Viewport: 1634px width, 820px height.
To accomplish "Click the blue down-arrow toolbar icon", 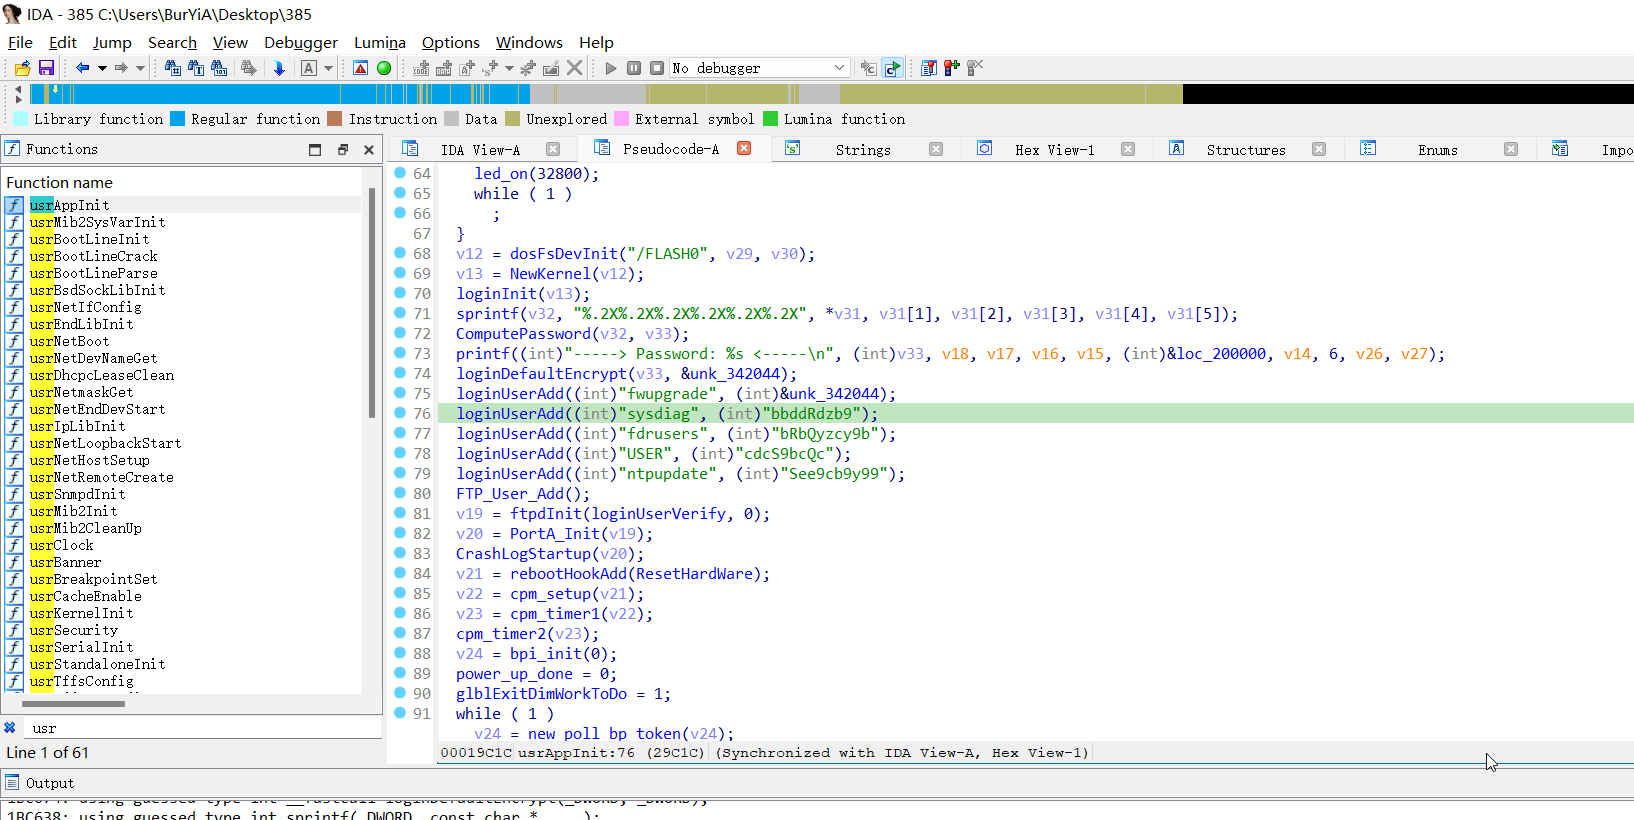I will tap(279, 68).
